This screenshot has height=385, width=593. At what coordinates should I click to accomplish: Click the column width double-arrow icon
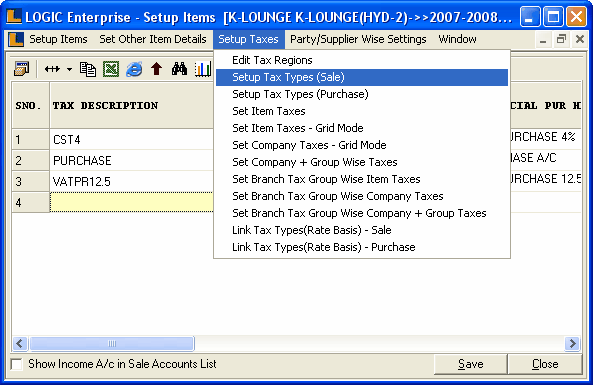(x=52, y=69)
